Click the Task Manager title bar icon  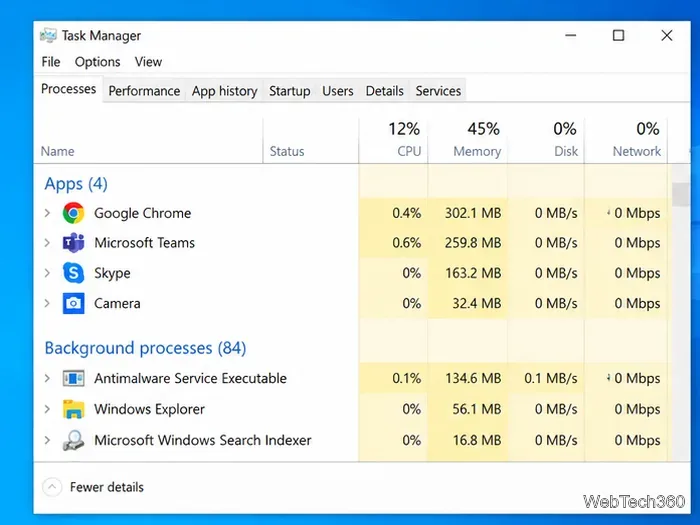(48, 35)
